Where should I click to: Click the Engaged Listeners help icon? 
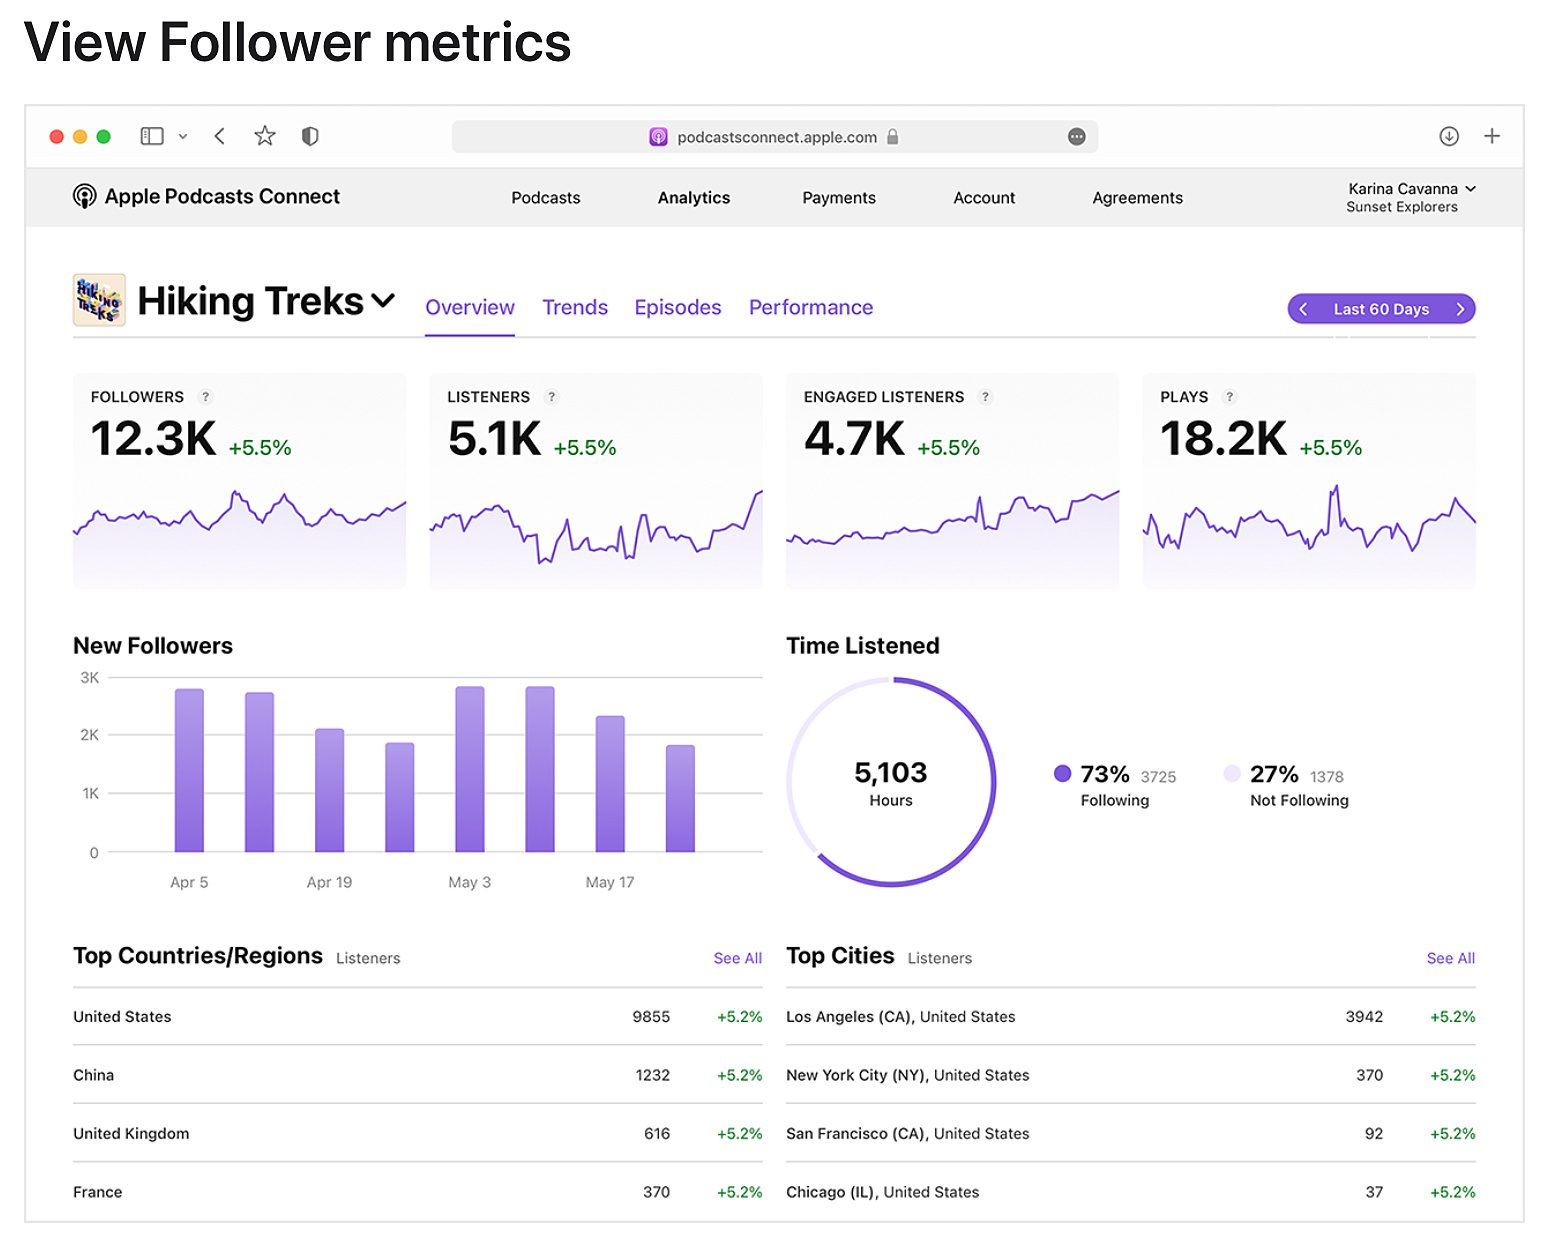[985, 397]
